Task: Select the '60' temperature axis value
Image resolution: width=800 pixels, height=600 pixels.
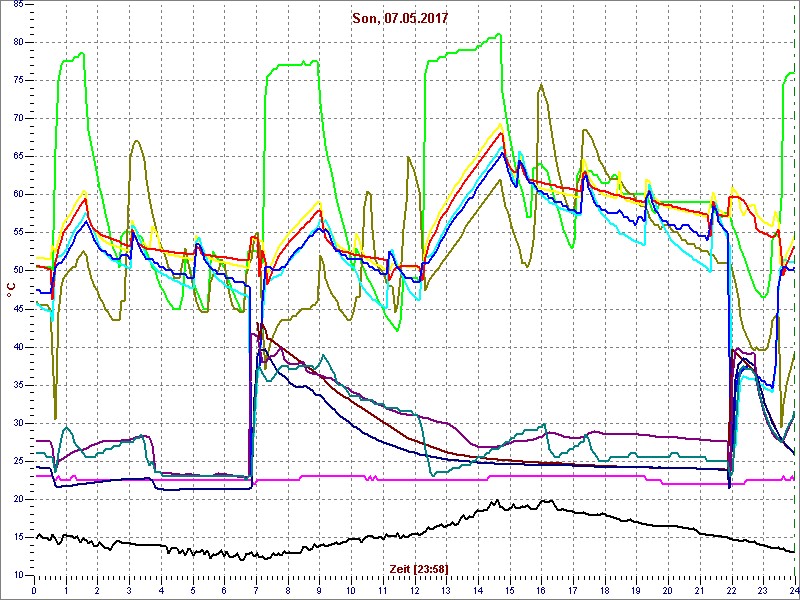Action: (x=17, y=194)
